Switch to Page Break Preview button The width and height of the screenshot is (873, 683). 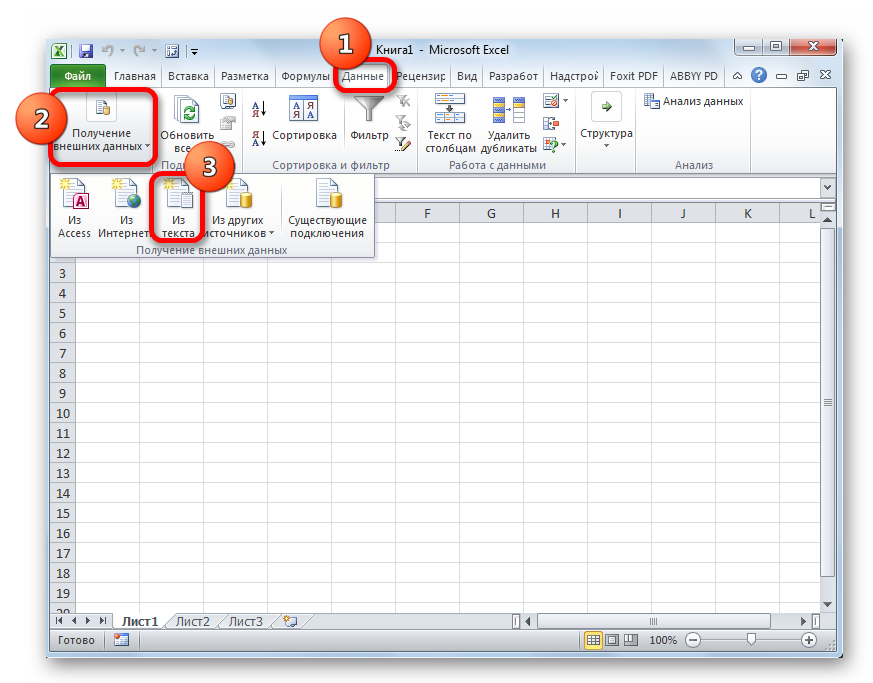tap(630, 640)
